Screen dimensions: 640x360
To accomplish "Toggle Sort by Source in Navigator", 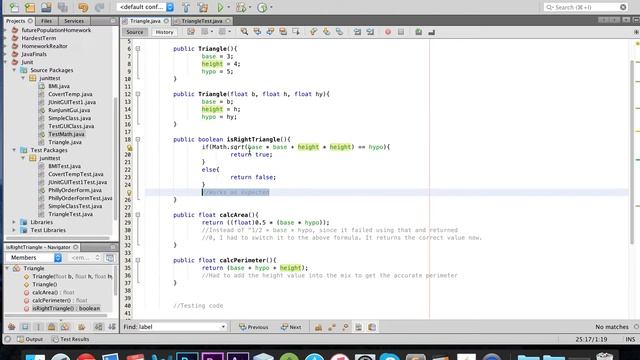I will click(x=111, y=327).
